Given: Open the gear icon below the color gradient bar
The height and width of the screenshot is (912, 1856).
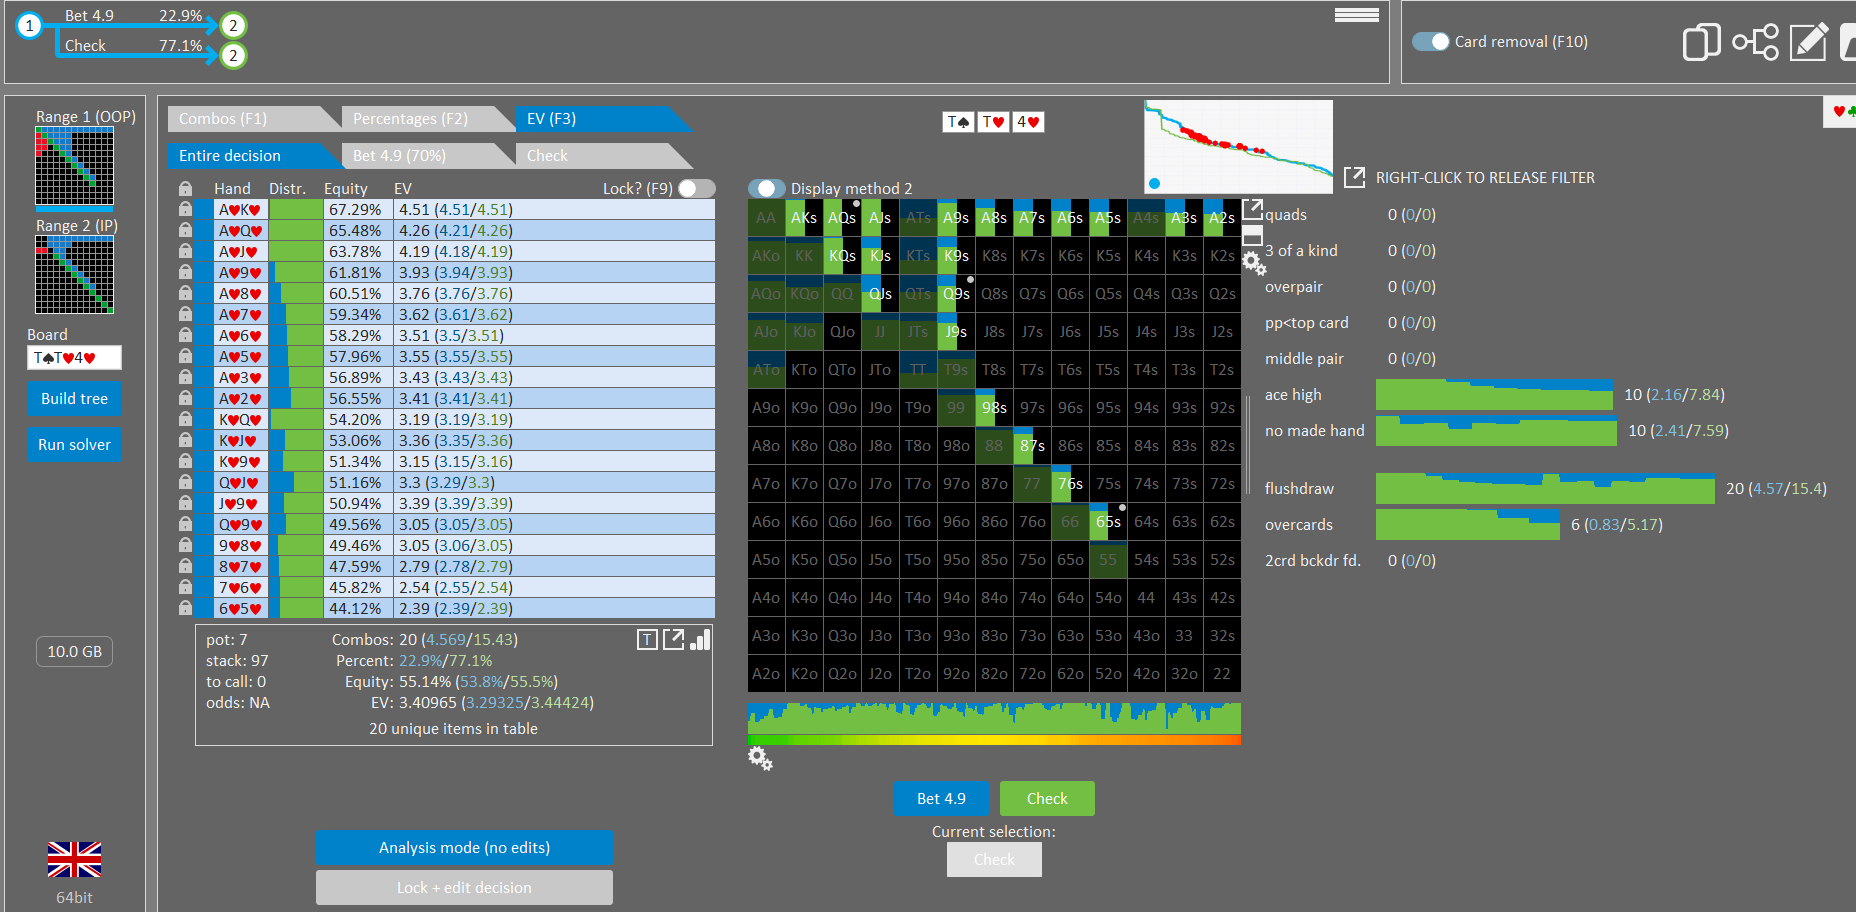Looking at the screenshot, I should [760, 759].
